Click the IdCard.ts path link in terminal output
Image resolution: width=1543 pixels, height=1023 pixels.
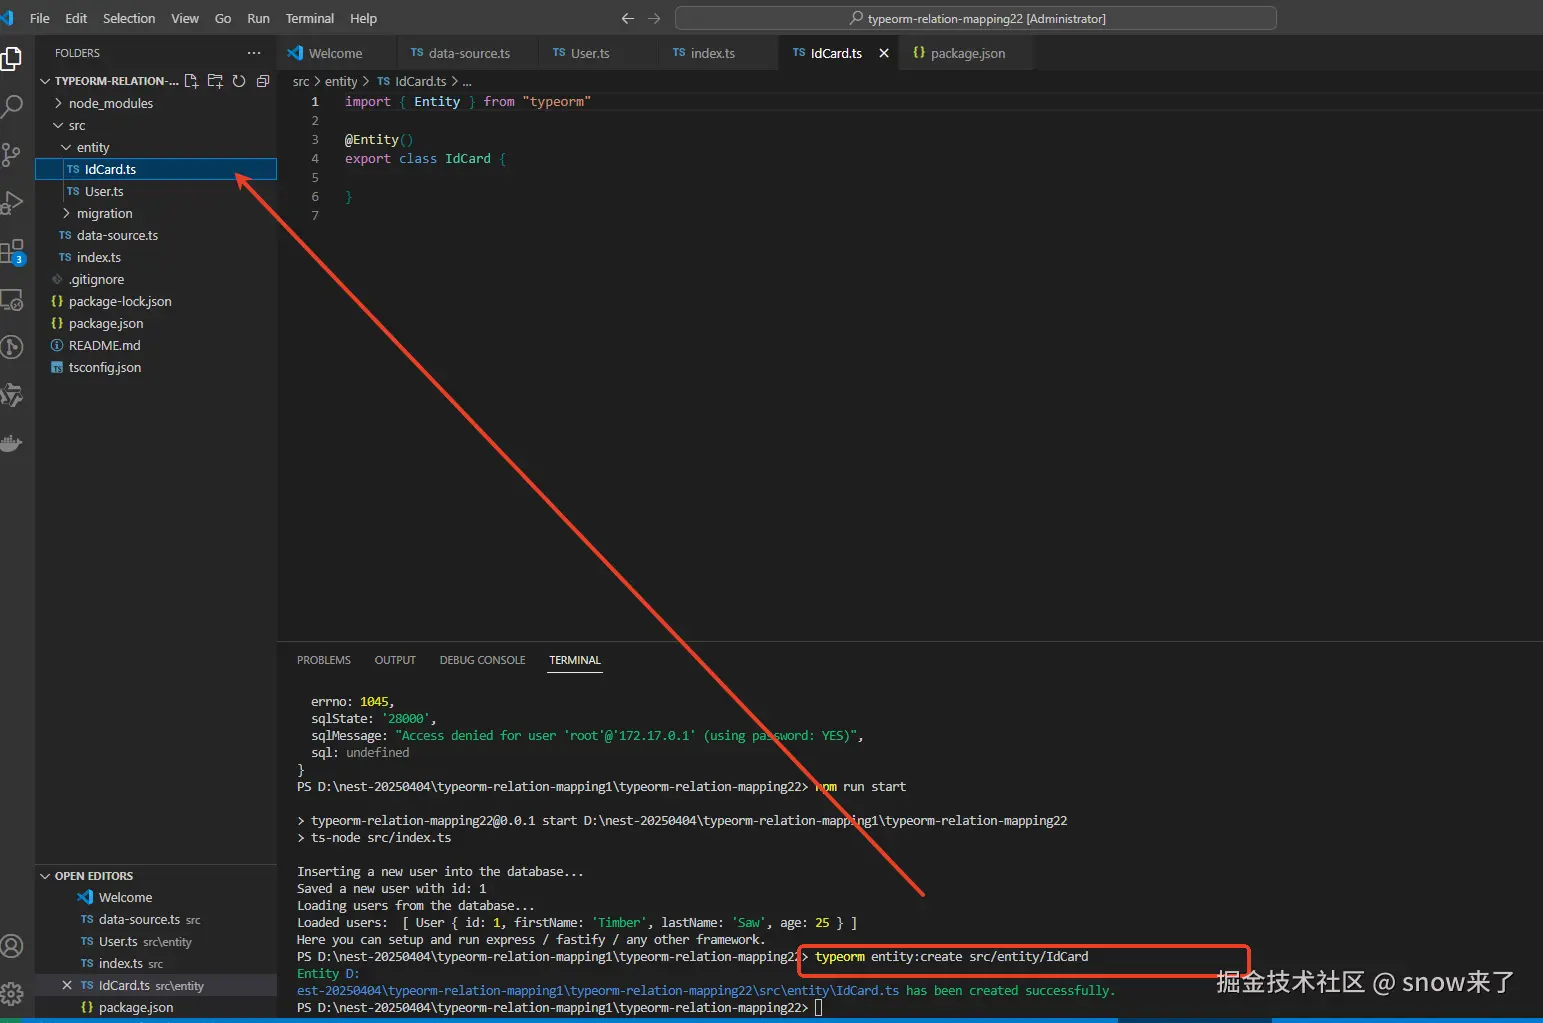pyautogui.click(x=598, y=990)
